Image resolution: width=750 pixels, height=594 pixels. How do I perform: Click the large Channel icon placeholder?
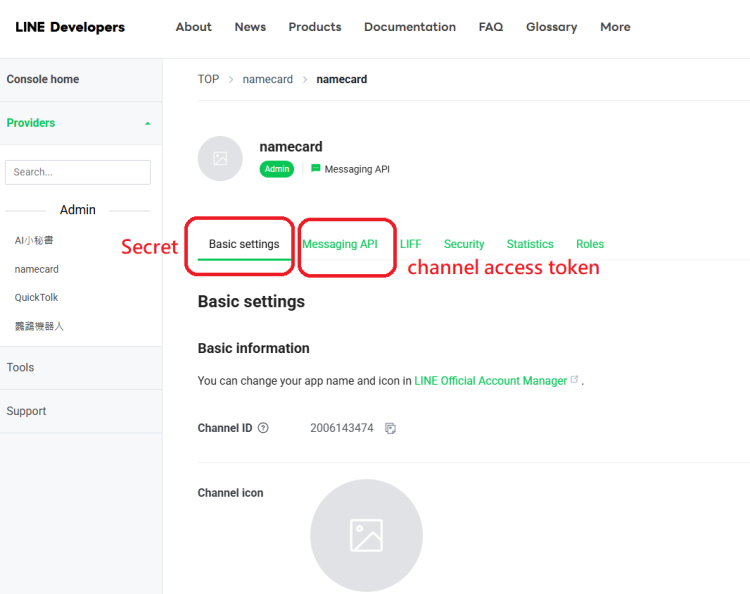[366, 535]
